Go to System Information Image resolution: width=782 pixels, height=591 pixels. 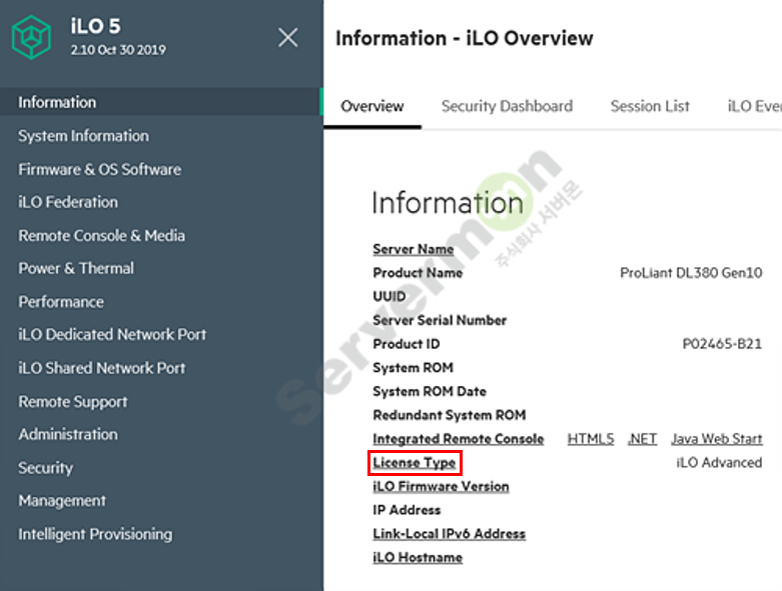point(83,136)
